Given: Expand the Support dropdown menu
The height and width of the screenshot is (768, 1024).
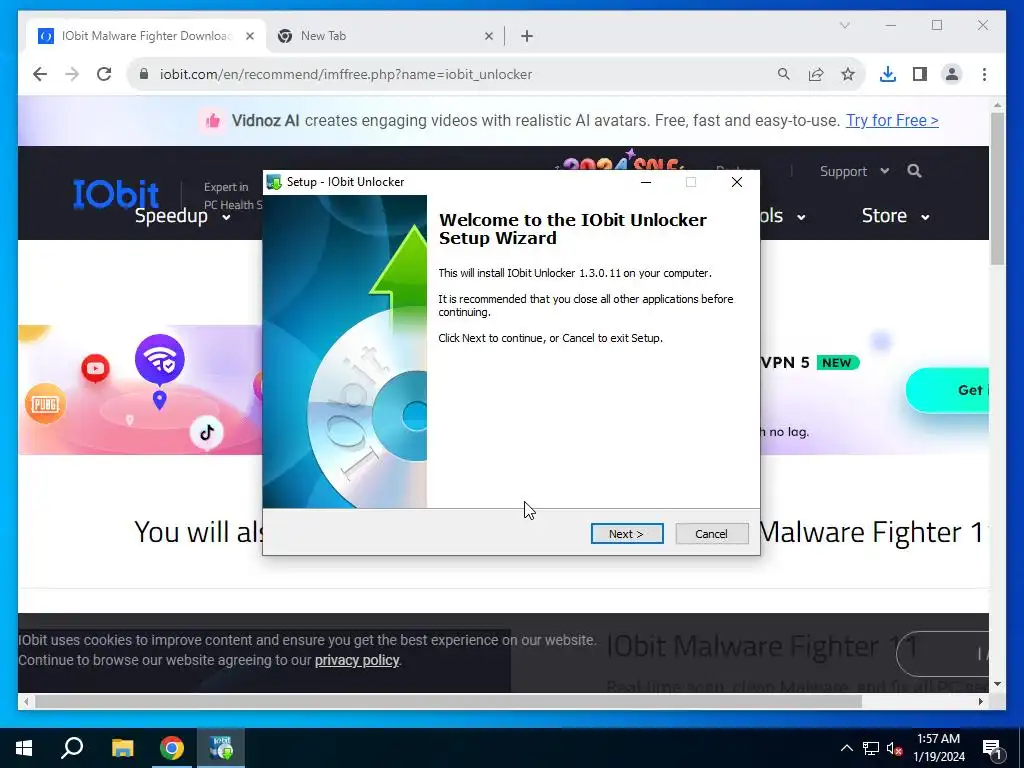Looking at the screenshot, I should click(x=854, y=171).
